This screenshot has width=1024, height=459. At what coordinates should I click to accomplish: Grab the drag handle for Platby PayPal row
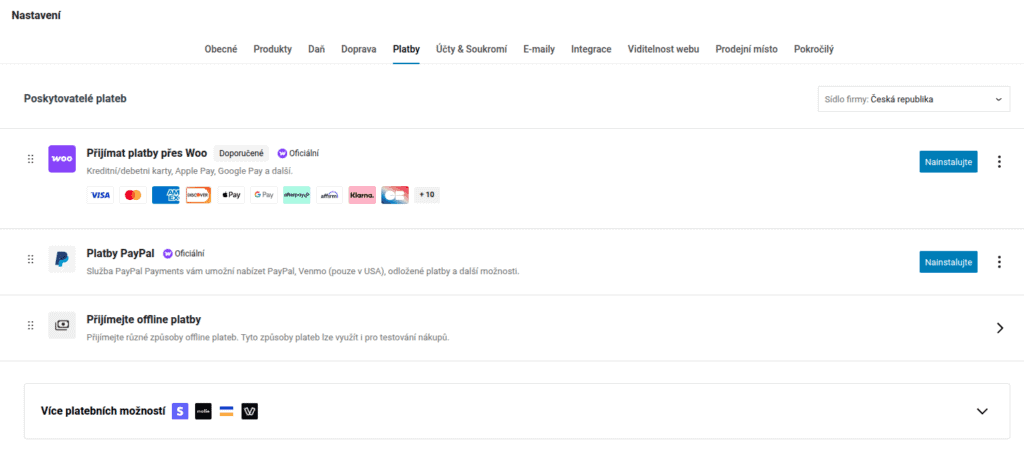click(31, 260)
